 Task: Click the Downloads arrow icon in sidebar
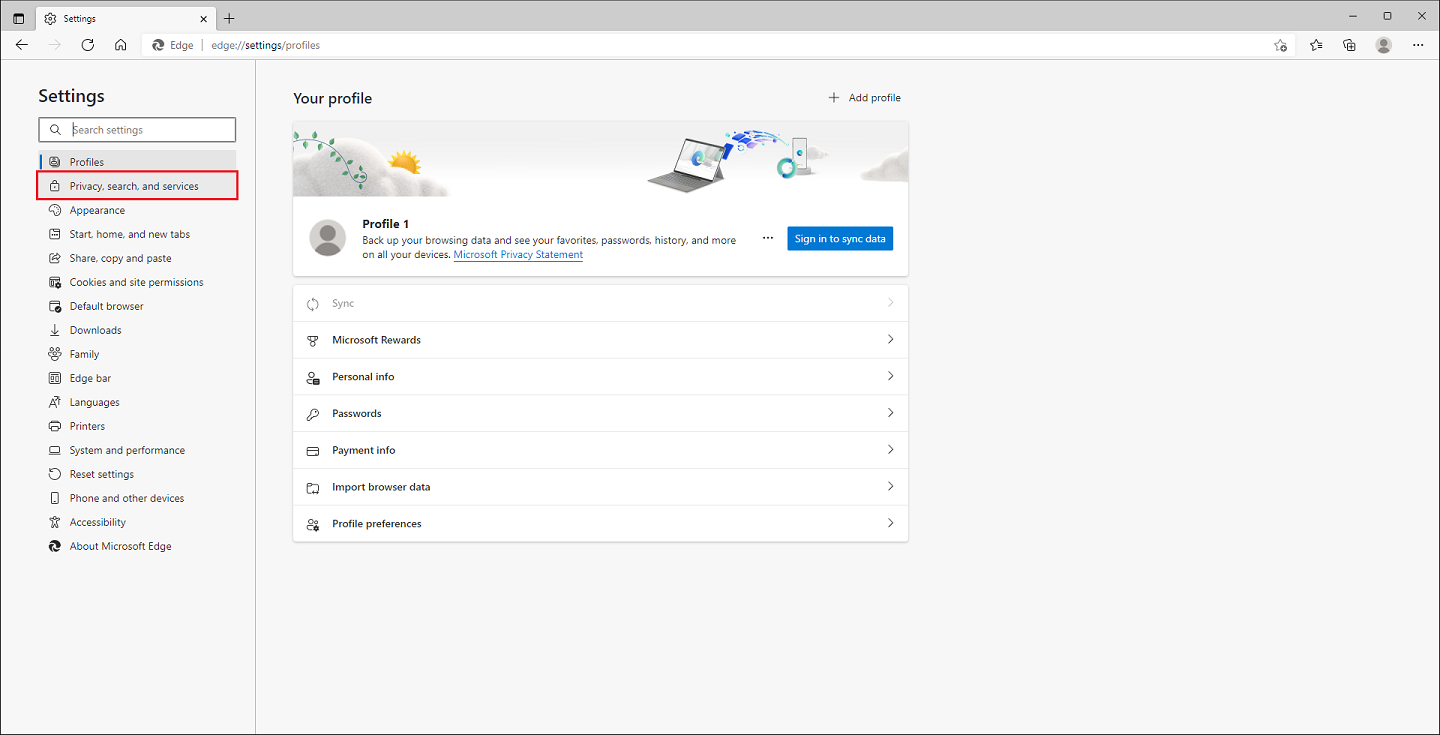coord(55,330)
